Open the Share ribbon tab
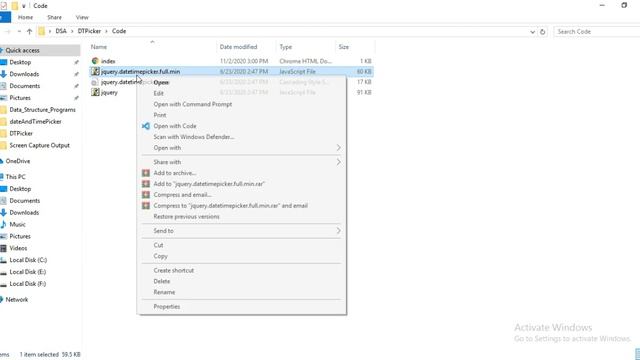This screenshot has height=360, width=640. (54, 17)
